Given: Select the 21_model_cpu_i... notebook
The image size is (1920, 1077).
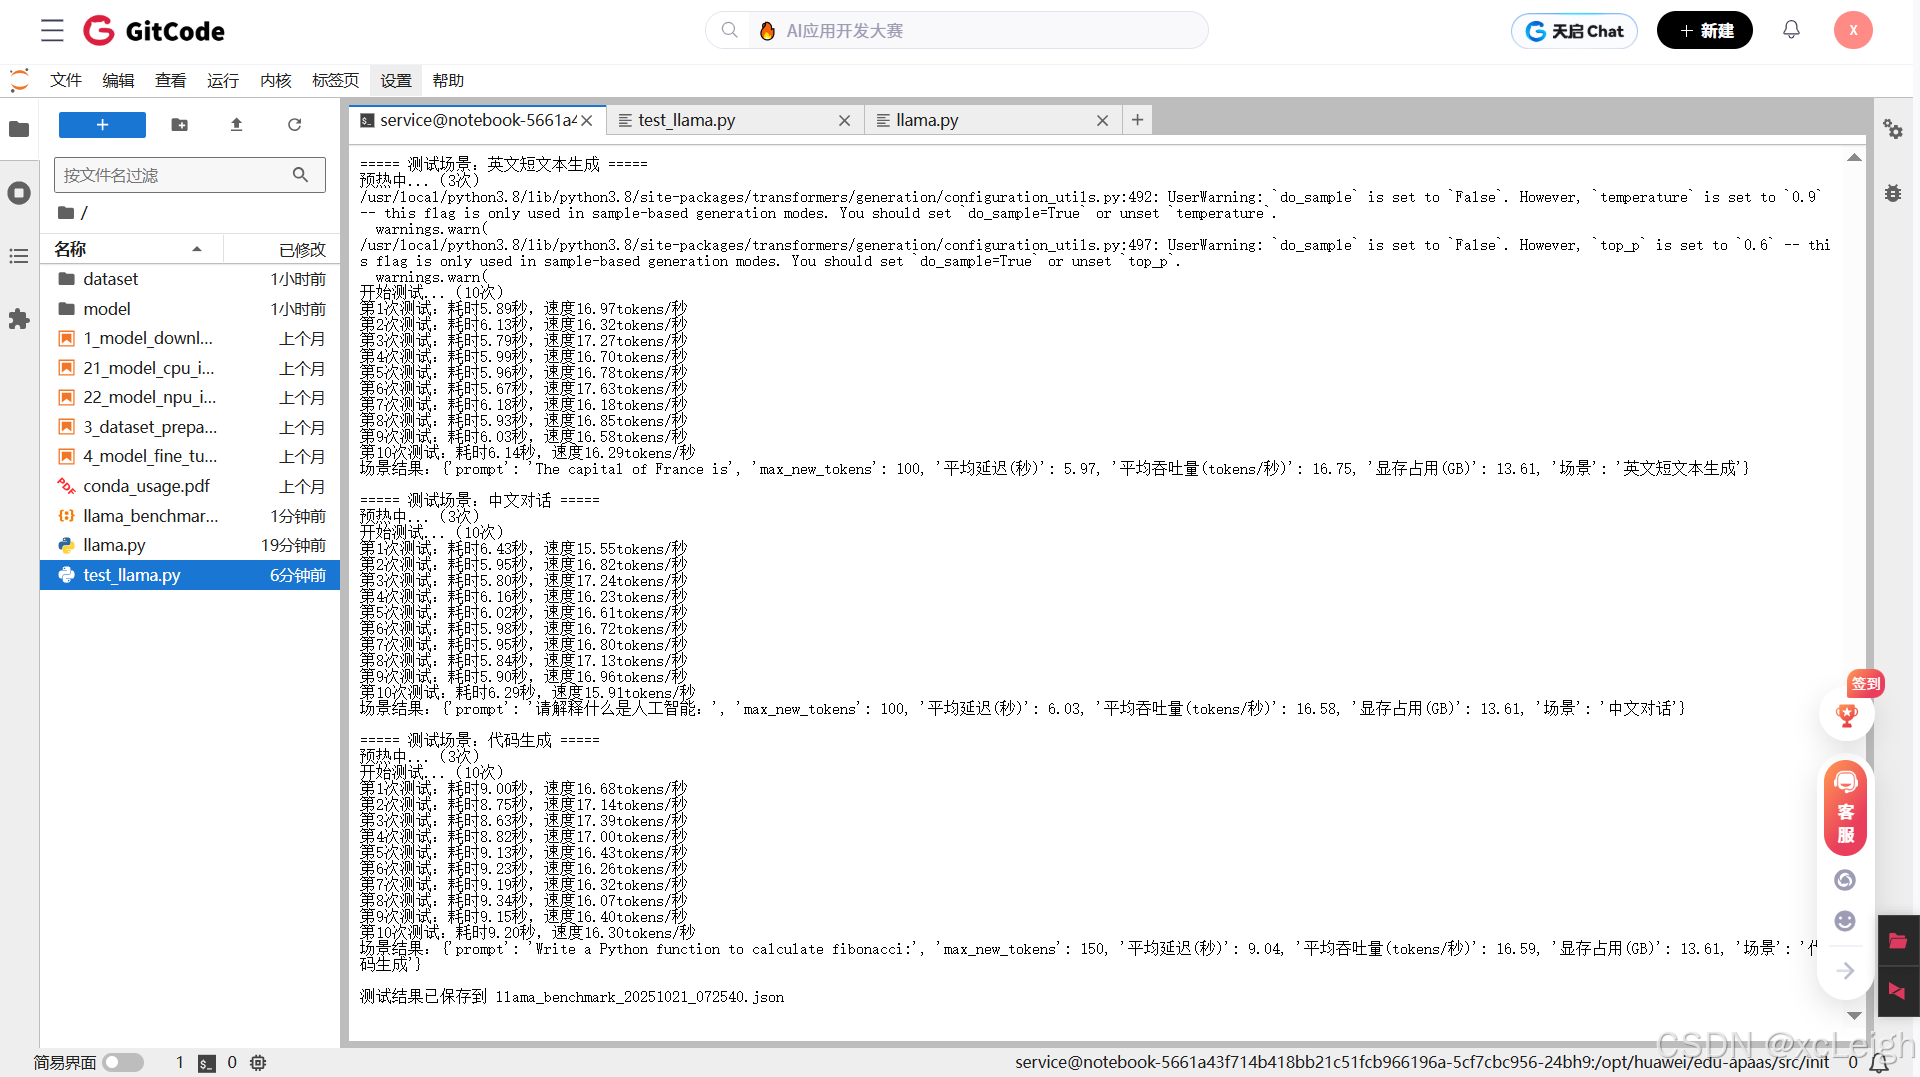Looking at the screenshot, I should point(190,368).
